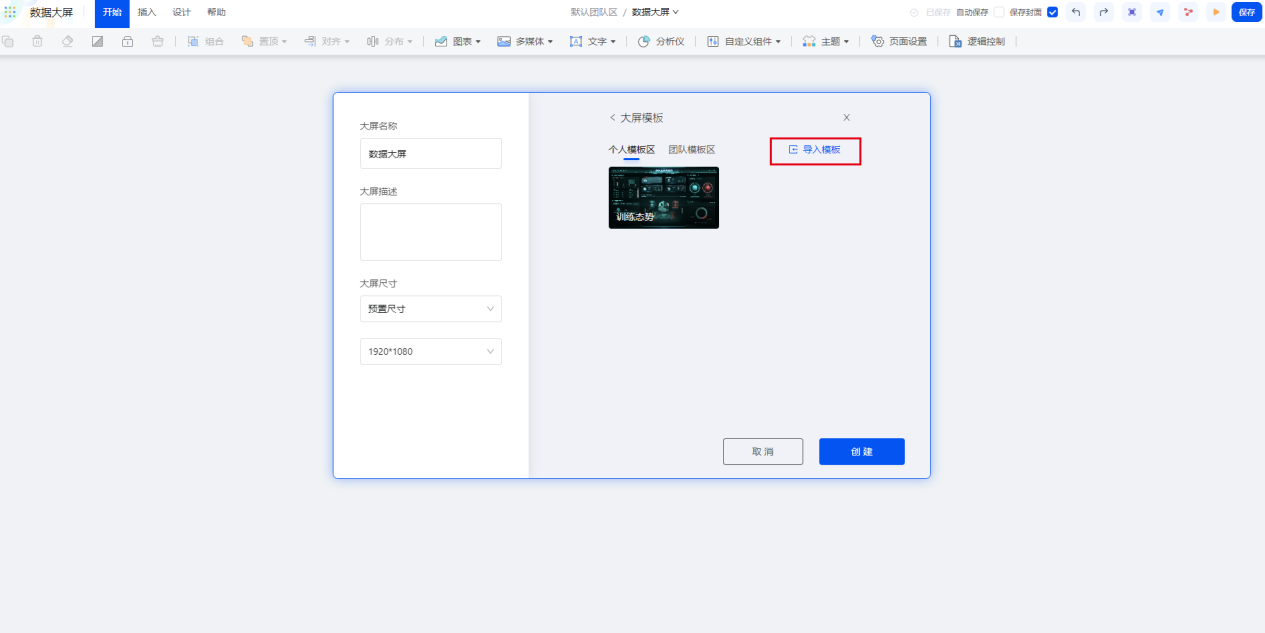This screenshot has height=633, width=1265.
Task: Click the redo arrow icon
Action: [1104, 12]
